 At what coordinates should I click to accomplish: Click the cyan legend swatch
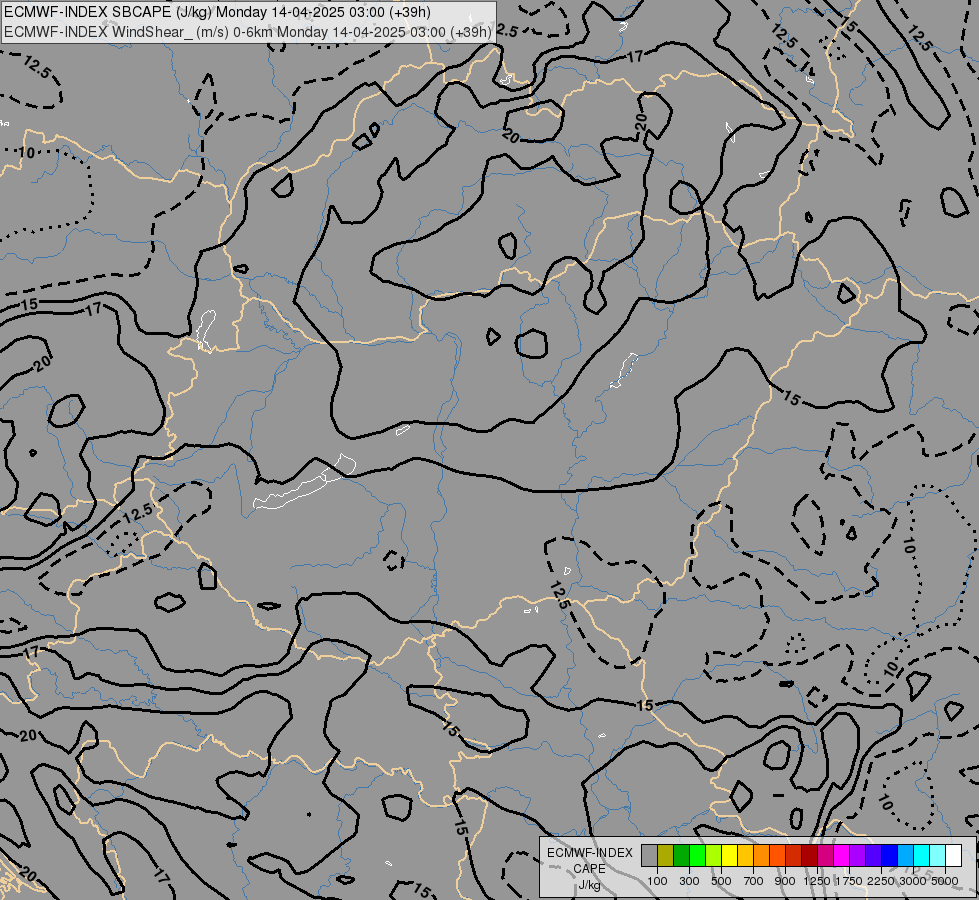(922, 855)
